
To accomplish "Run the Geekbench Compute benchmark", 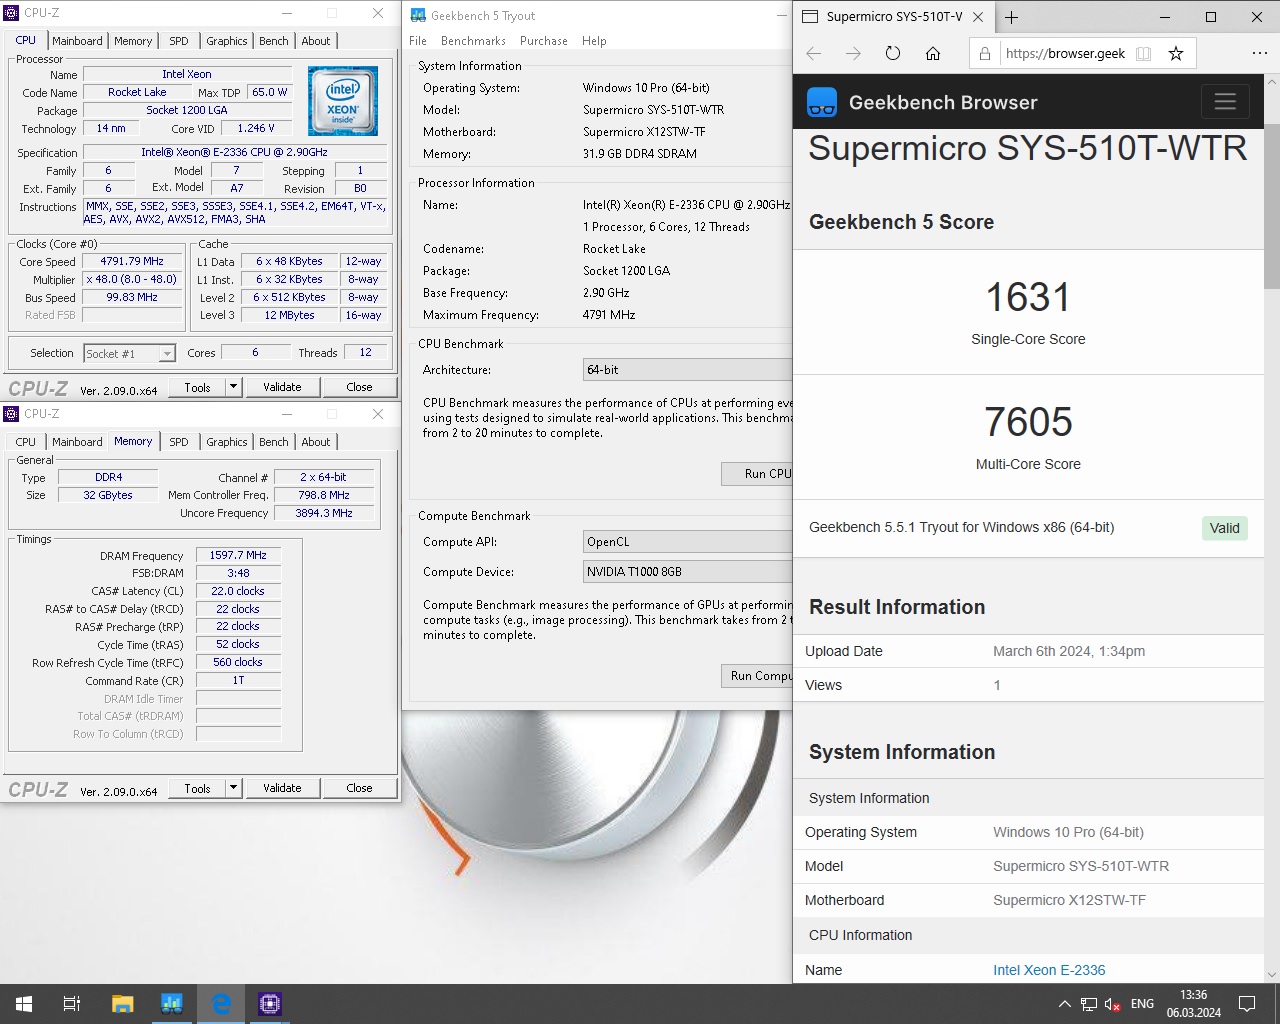I will click(x=757, y=676).
